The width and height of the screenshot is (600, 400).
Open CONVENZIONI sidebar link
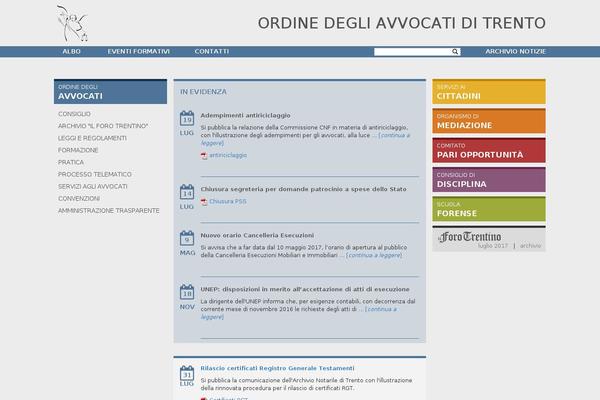pos(79,199)
